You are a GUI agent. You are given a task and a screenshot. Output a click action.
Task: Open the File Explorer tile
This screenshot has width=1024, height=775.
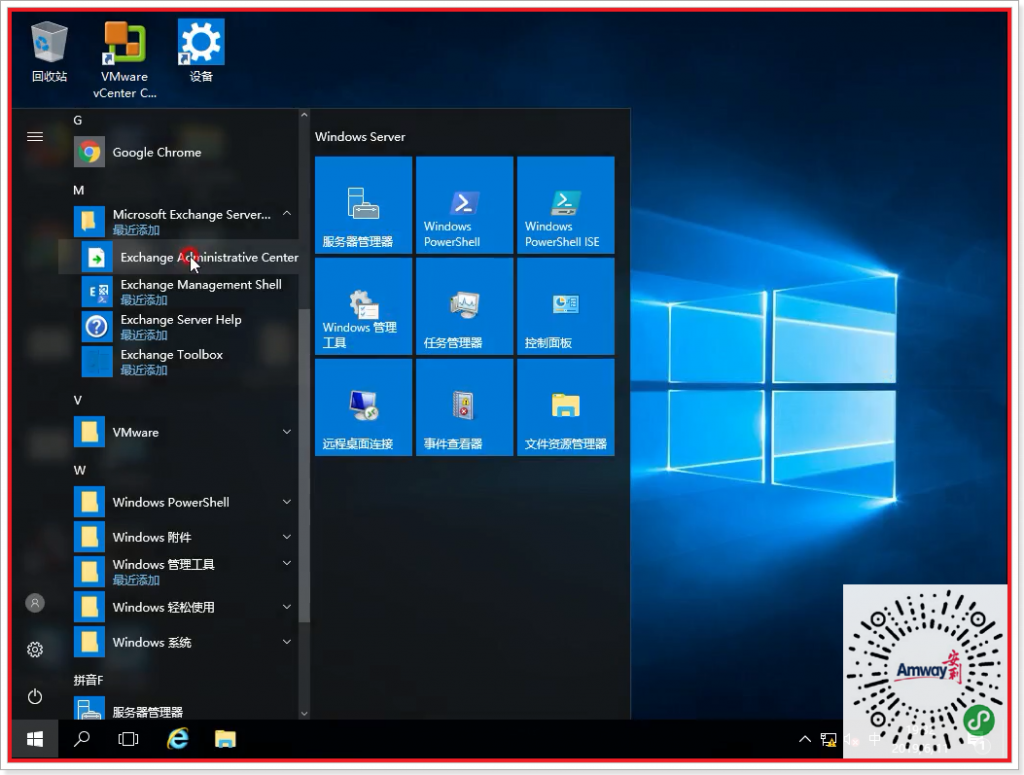tap(565, 407)
